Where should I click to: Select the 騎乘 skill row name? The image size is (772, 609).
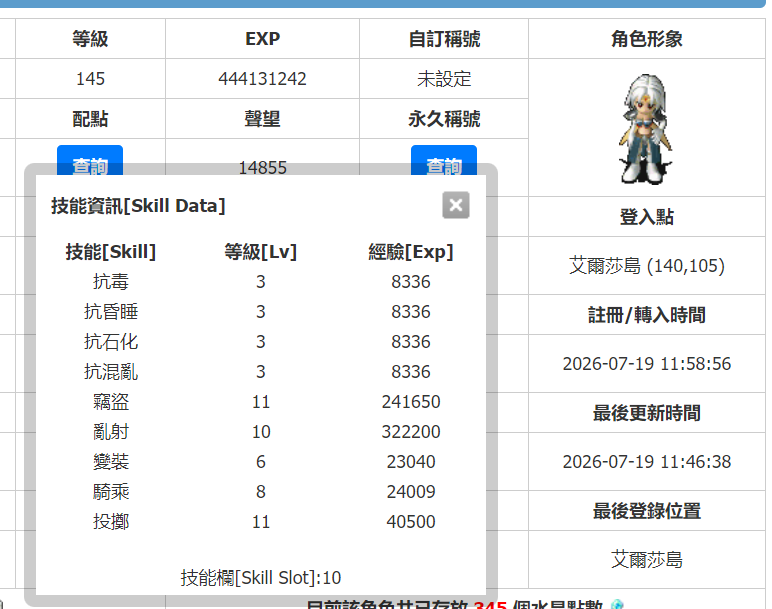[x=111, y=491]
